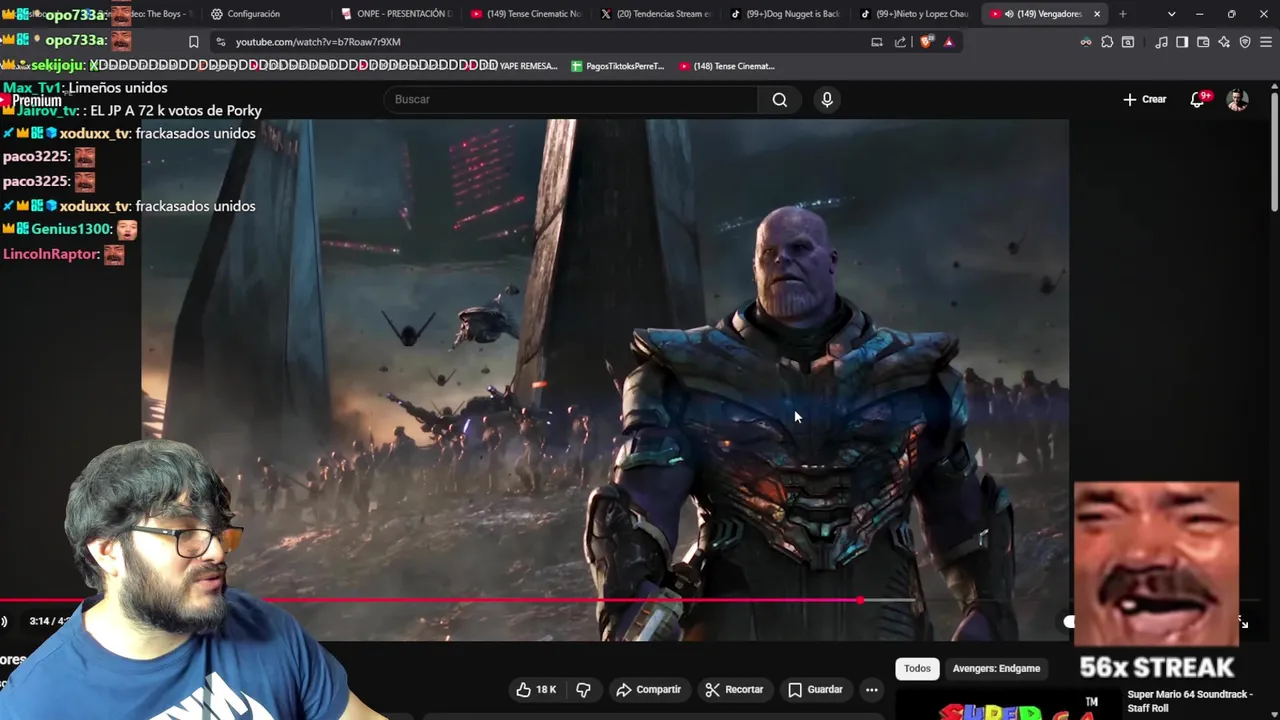Expand the tab search dropdown arrow
The image size is (1280, 720).
coord(1171,14)
